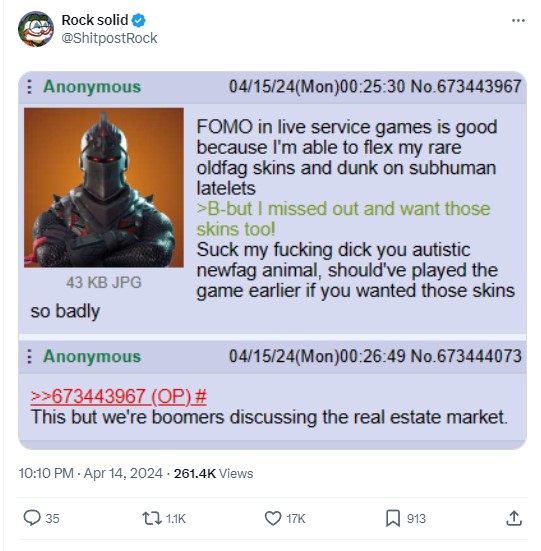Click the >>673443967 (OP) quote link

click(119, 396)
